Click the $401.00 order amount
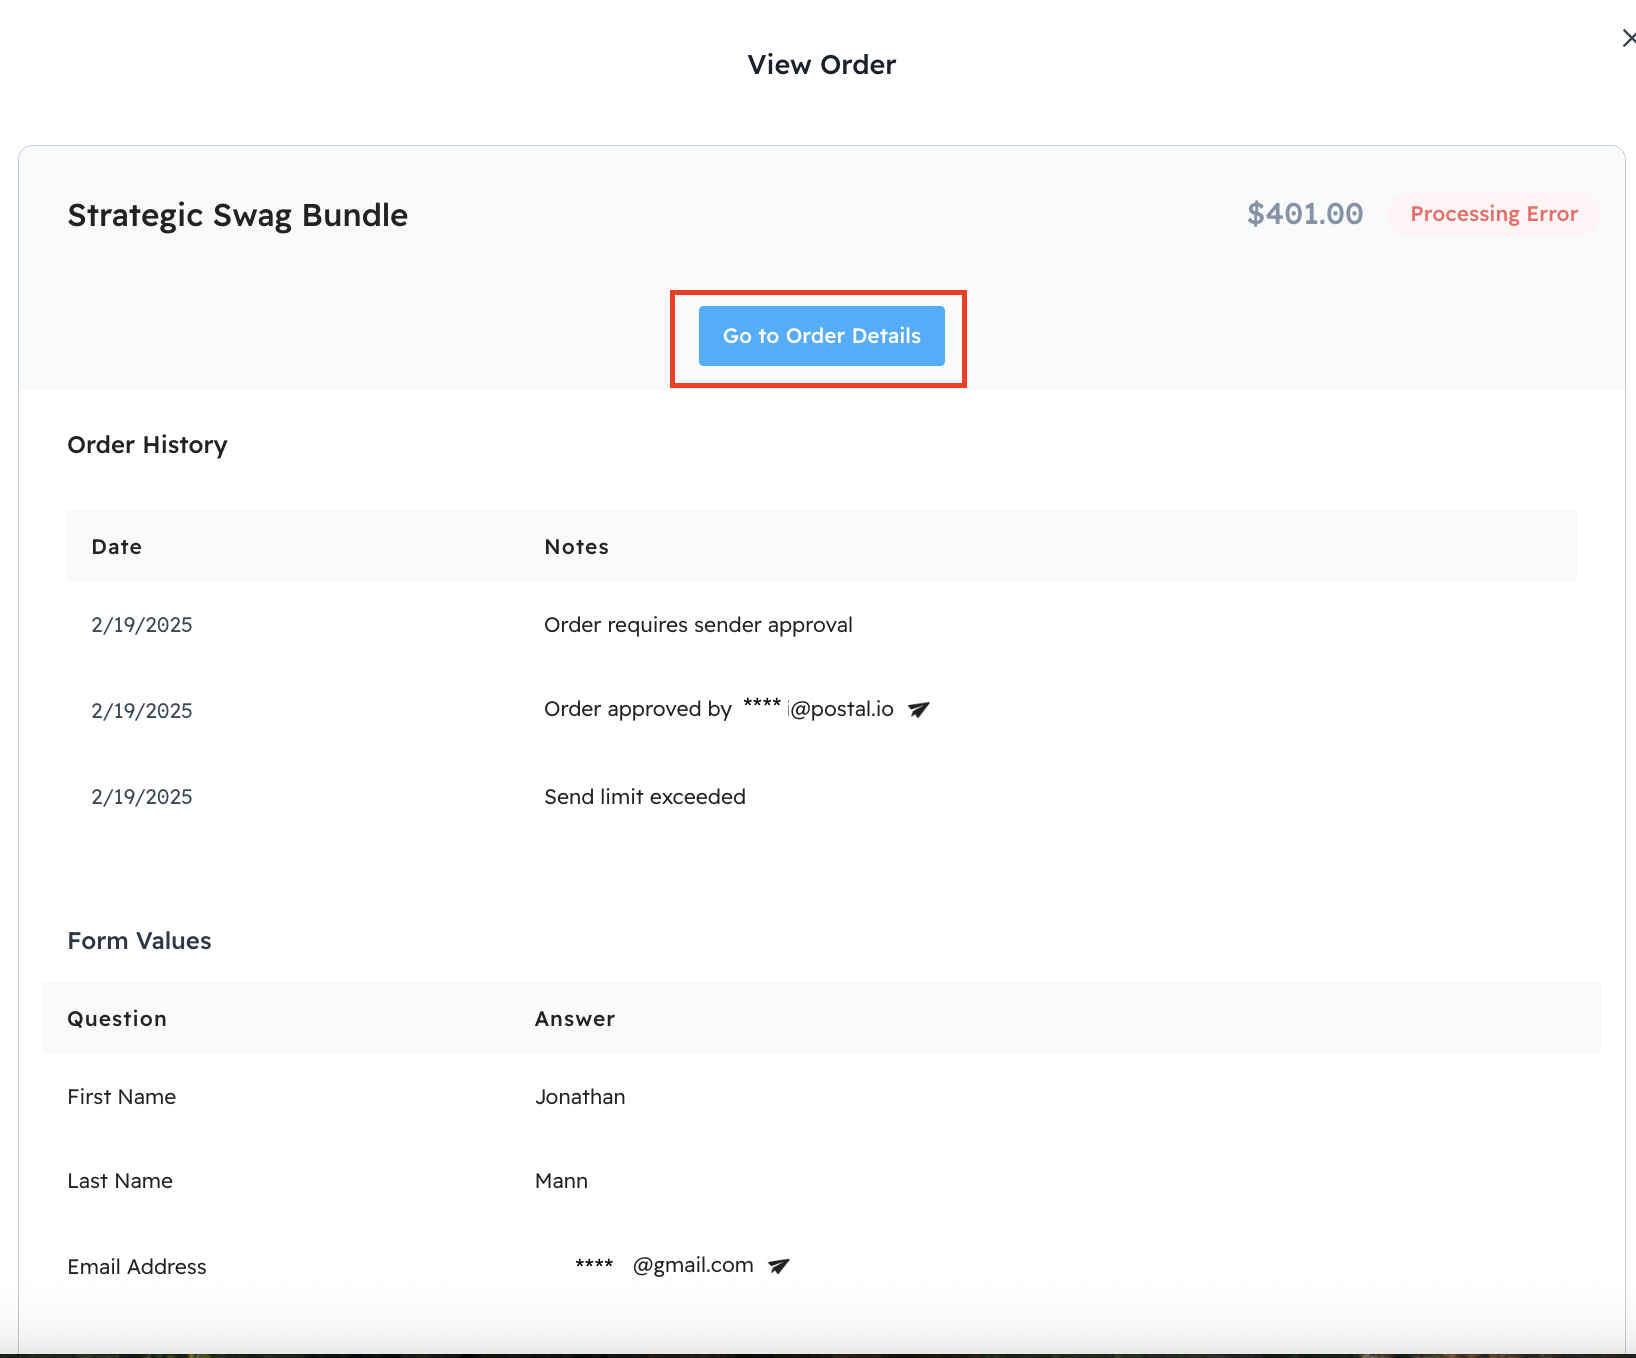1636x1358 pixels. [x=1304, y=214]
